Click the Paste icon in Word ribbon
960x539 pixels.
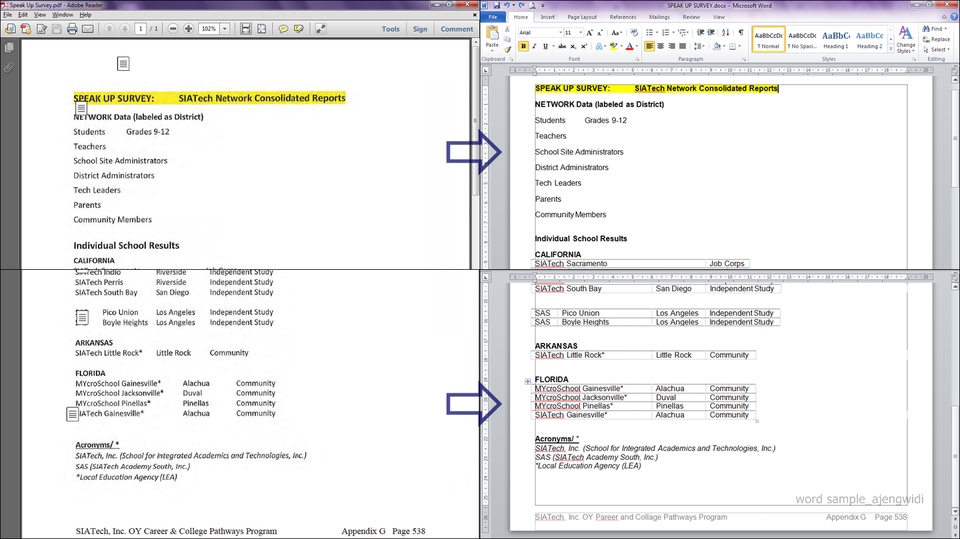(492, 34)
